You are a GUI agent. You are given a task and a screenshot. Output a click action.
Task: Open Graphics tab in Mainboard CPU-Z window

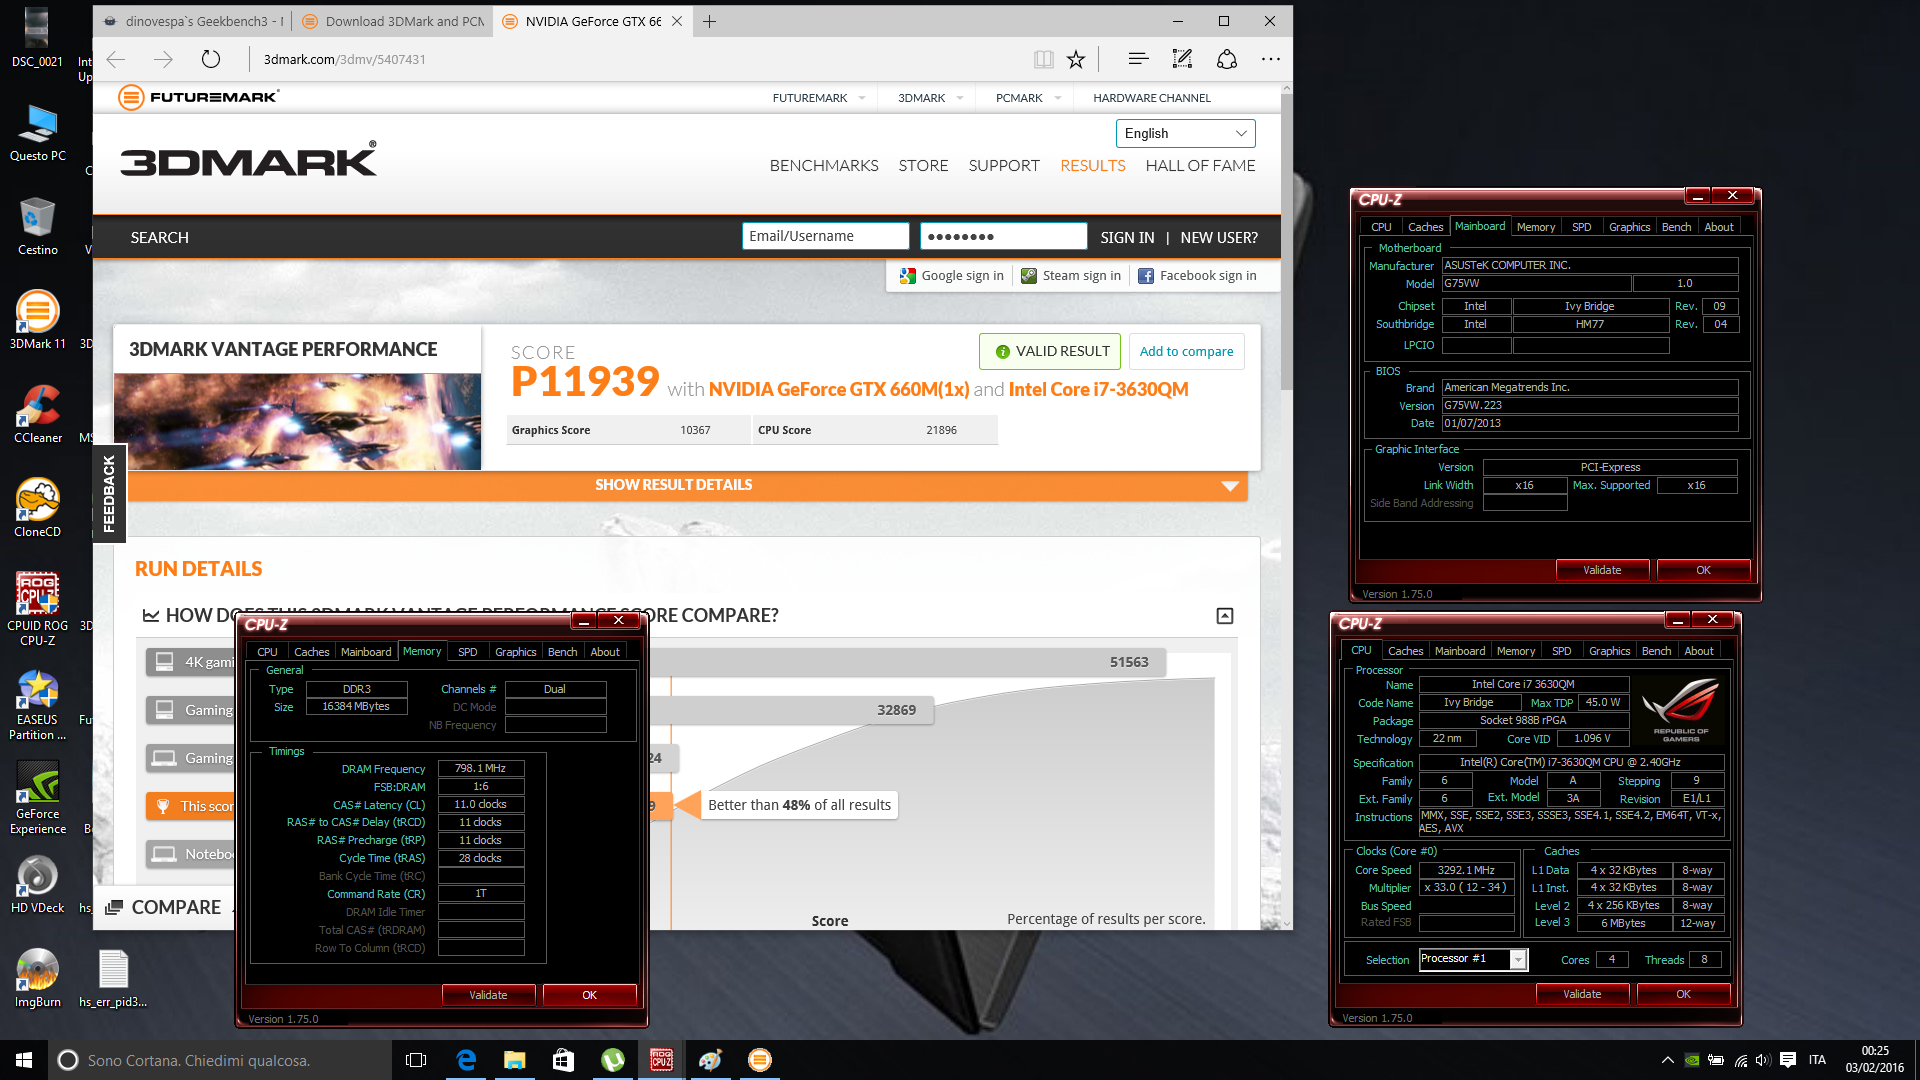(x=1629, y=227)
